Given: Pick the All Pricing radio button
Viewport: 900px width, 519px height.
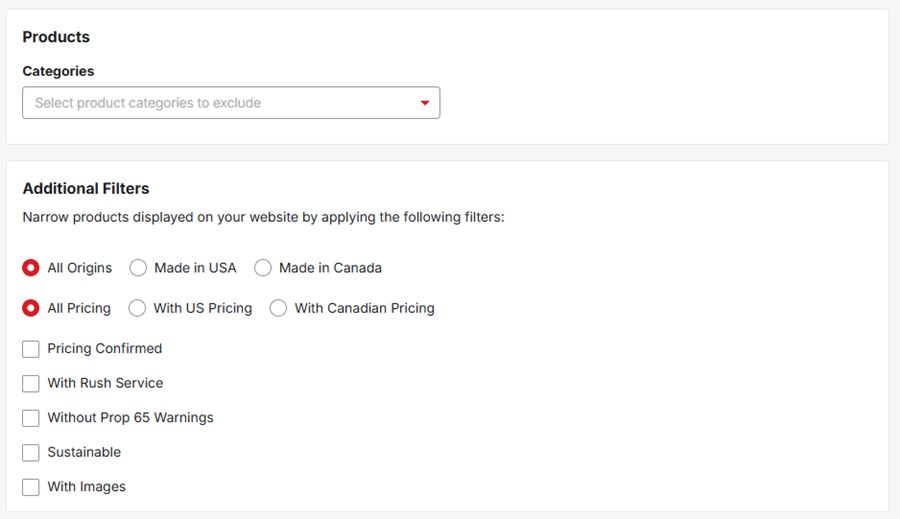Looking at the screenshot, I should tap(31, 308).
